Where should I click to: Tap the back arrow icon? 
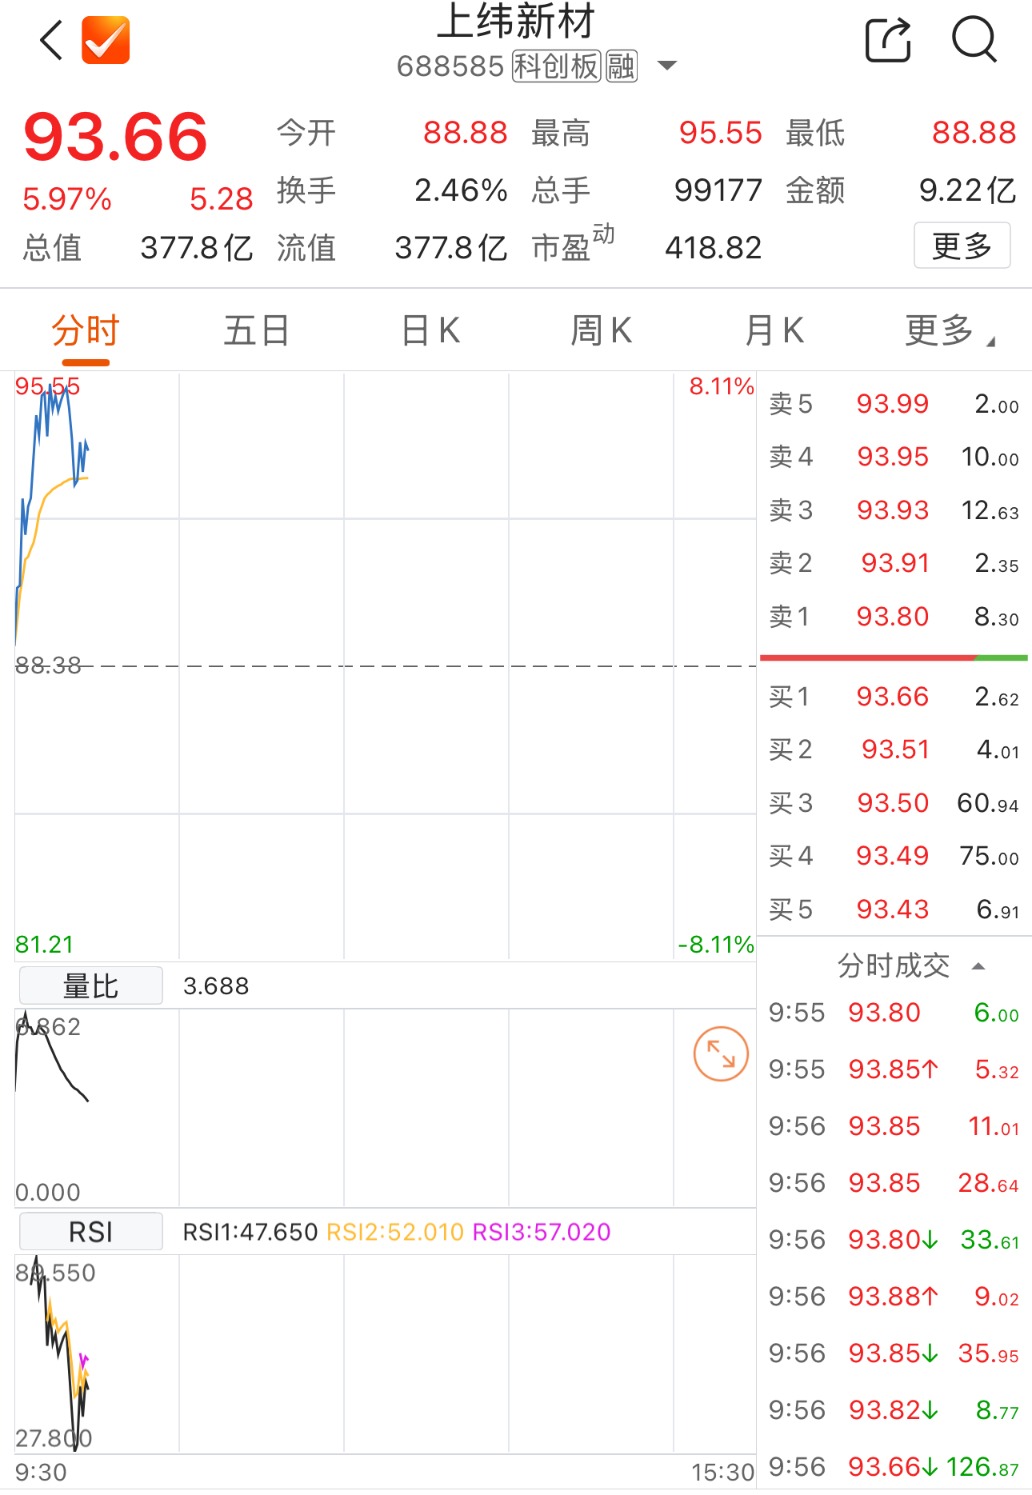51,40
